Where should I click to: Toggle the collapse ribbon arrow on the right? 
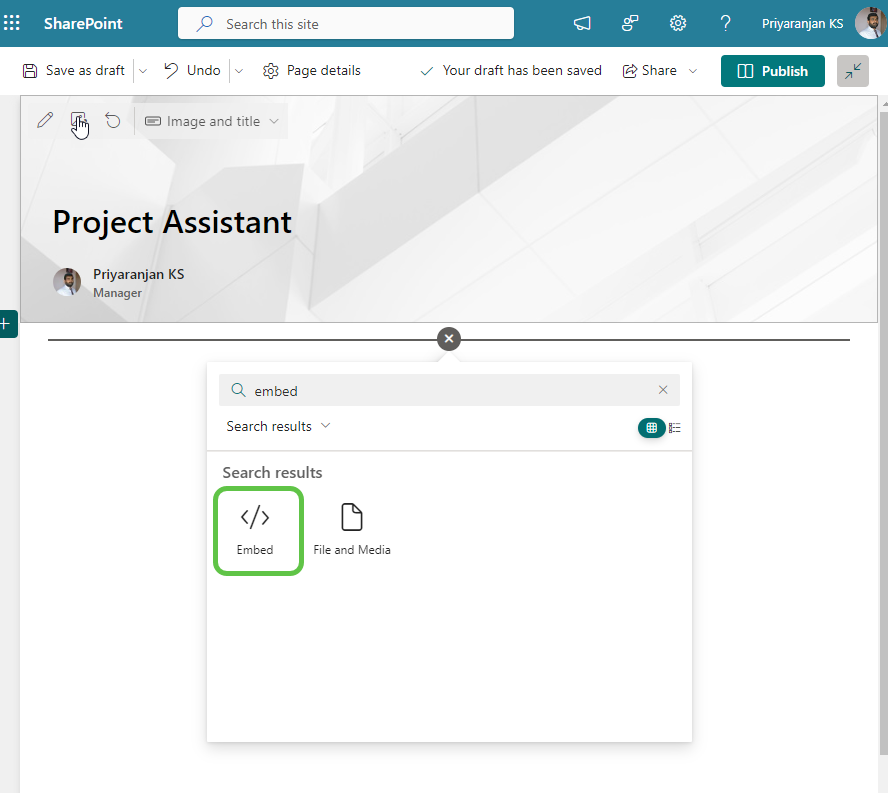click(x=852, y=71)
